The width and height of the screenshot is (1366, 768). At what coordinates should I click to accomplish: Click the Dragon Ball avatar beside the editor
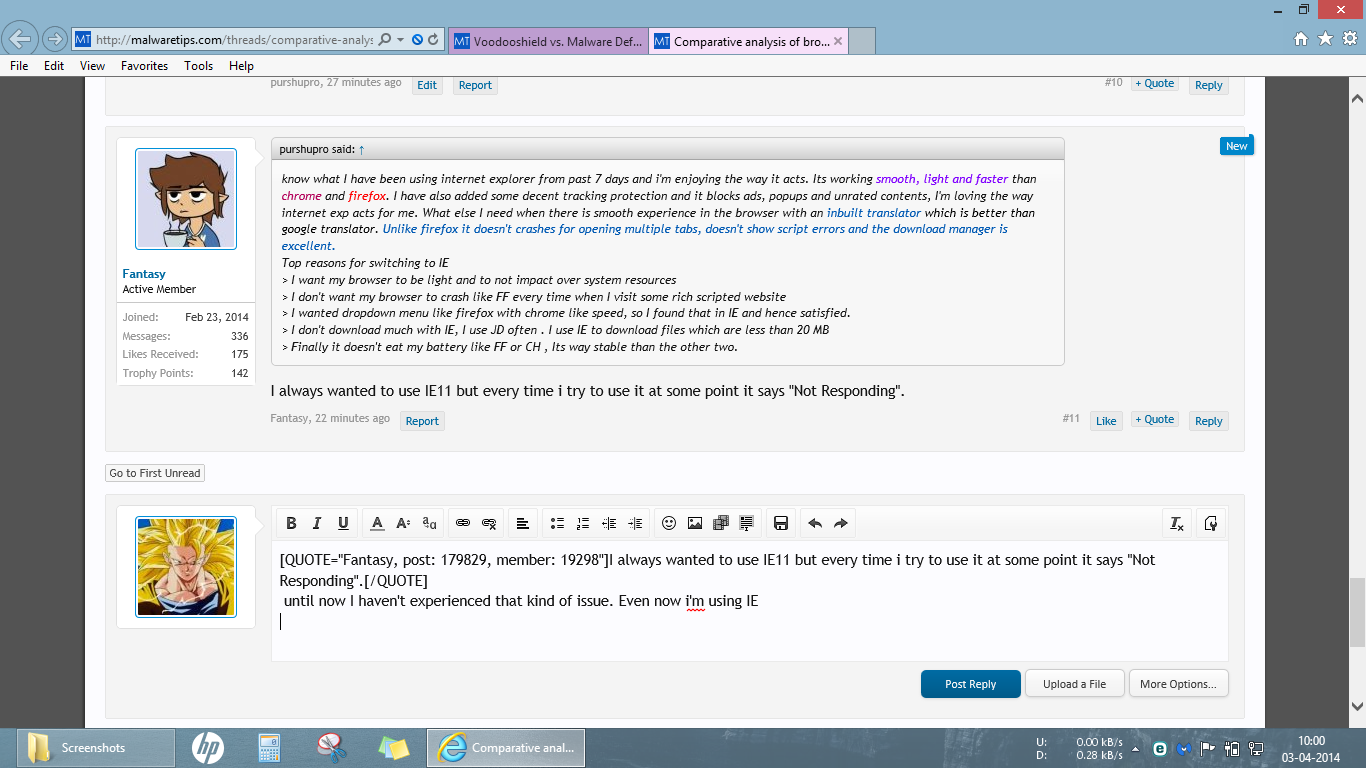tap(186, 567)
